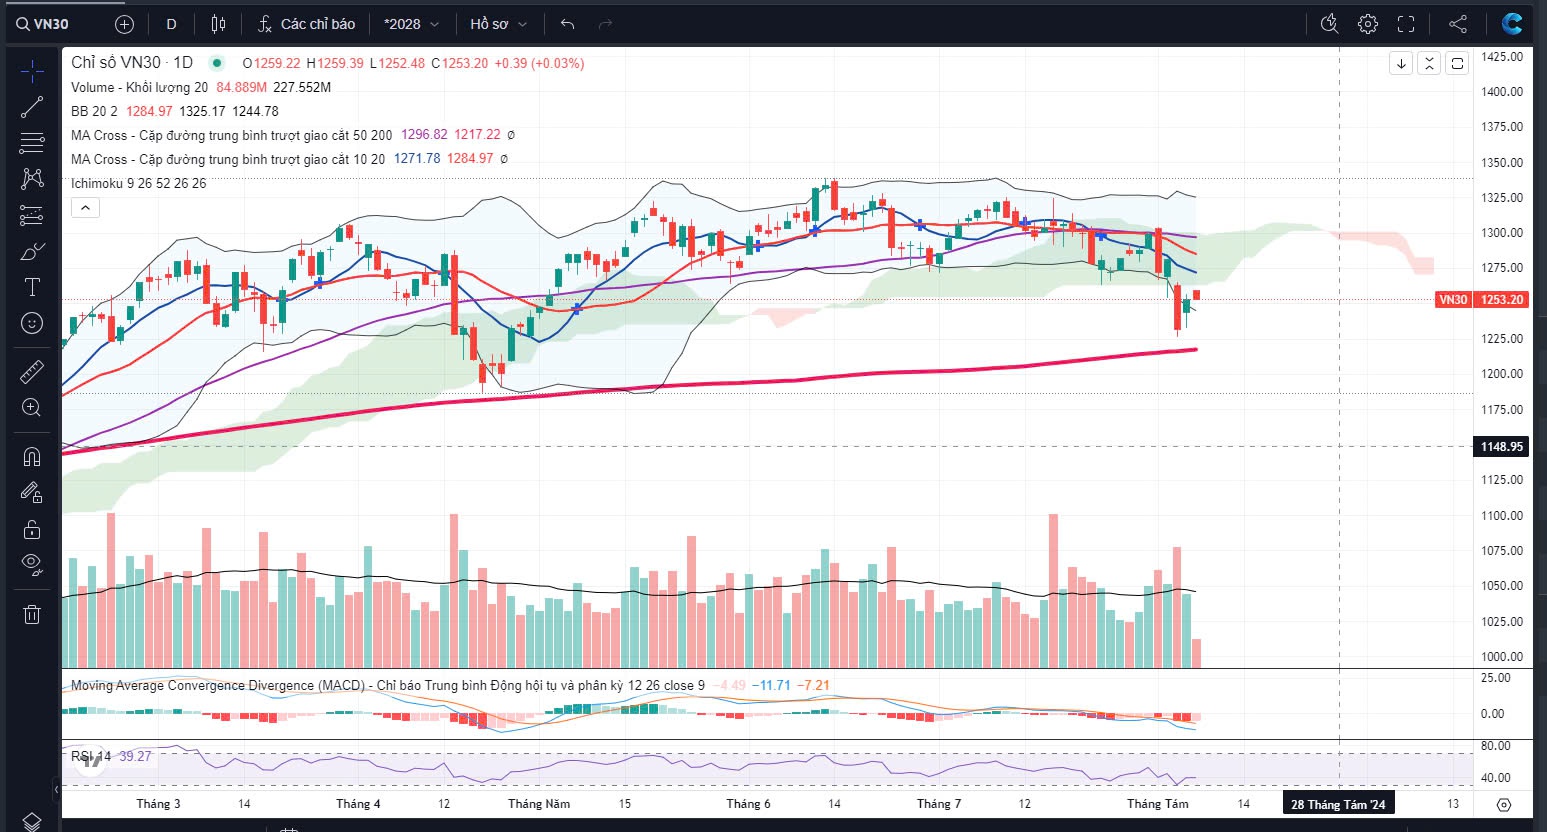The height and width of the screenshot is (832, 1547).
Task: Open time axis settings gear
Action: click(x=1503, y=804)
